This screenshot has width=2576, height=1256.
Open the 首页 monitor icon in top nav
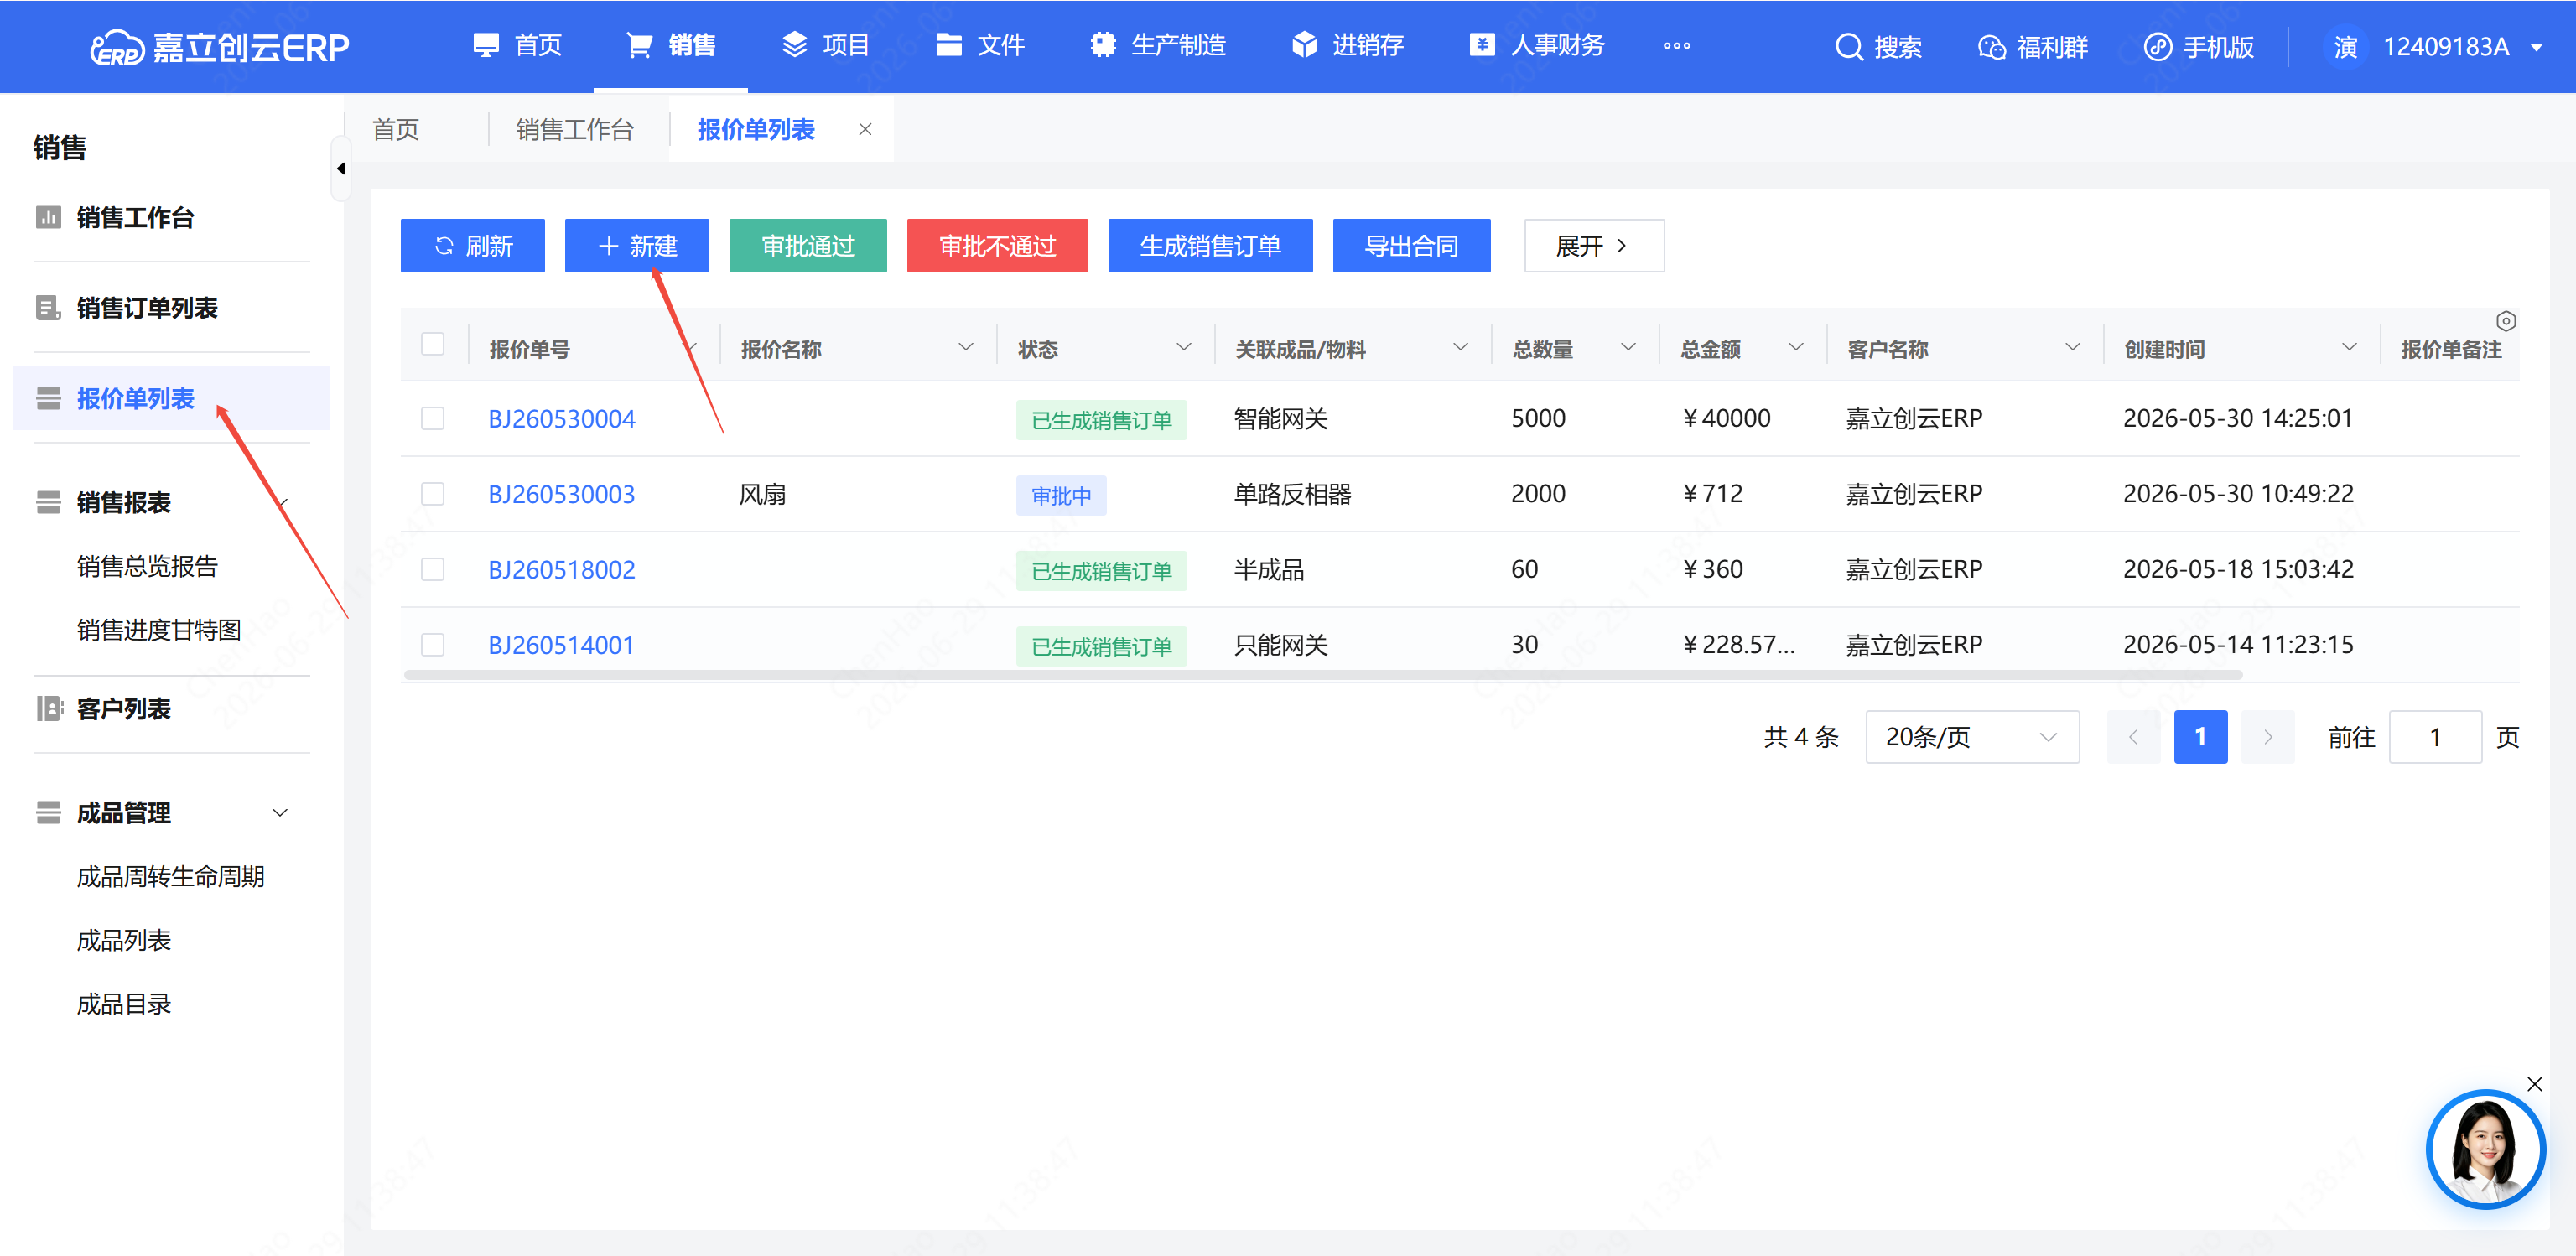pyautogui.click(x=486, y=45)
